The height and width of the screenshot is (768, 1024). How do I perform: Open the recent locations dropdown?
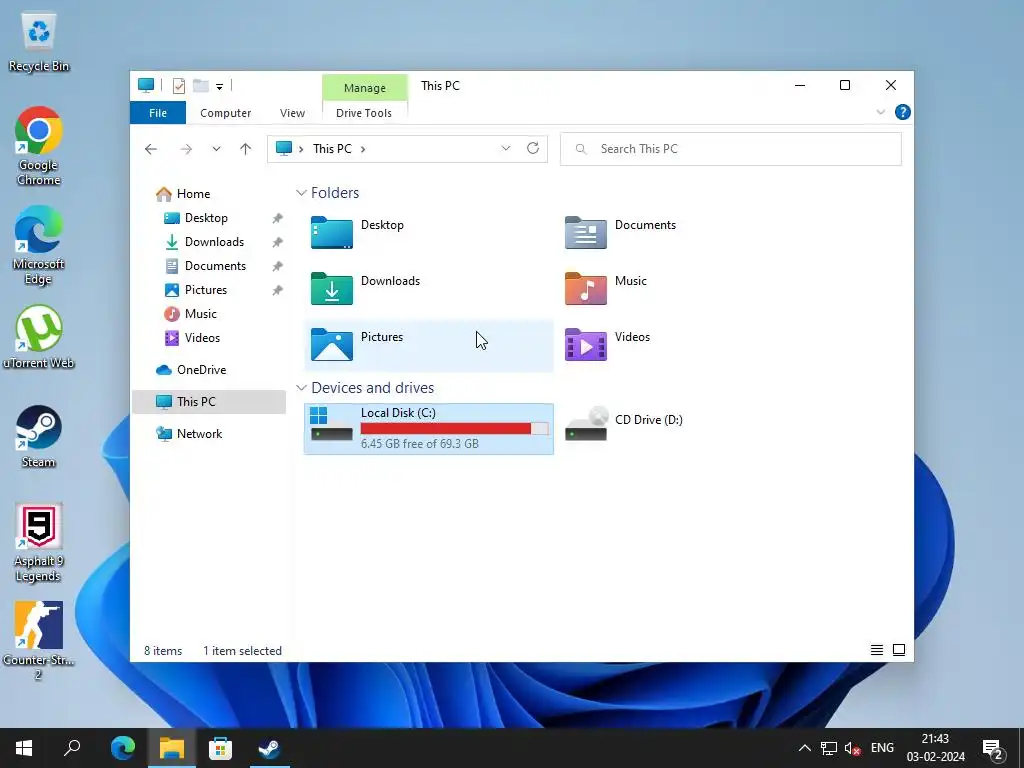(x=216, y=149)
